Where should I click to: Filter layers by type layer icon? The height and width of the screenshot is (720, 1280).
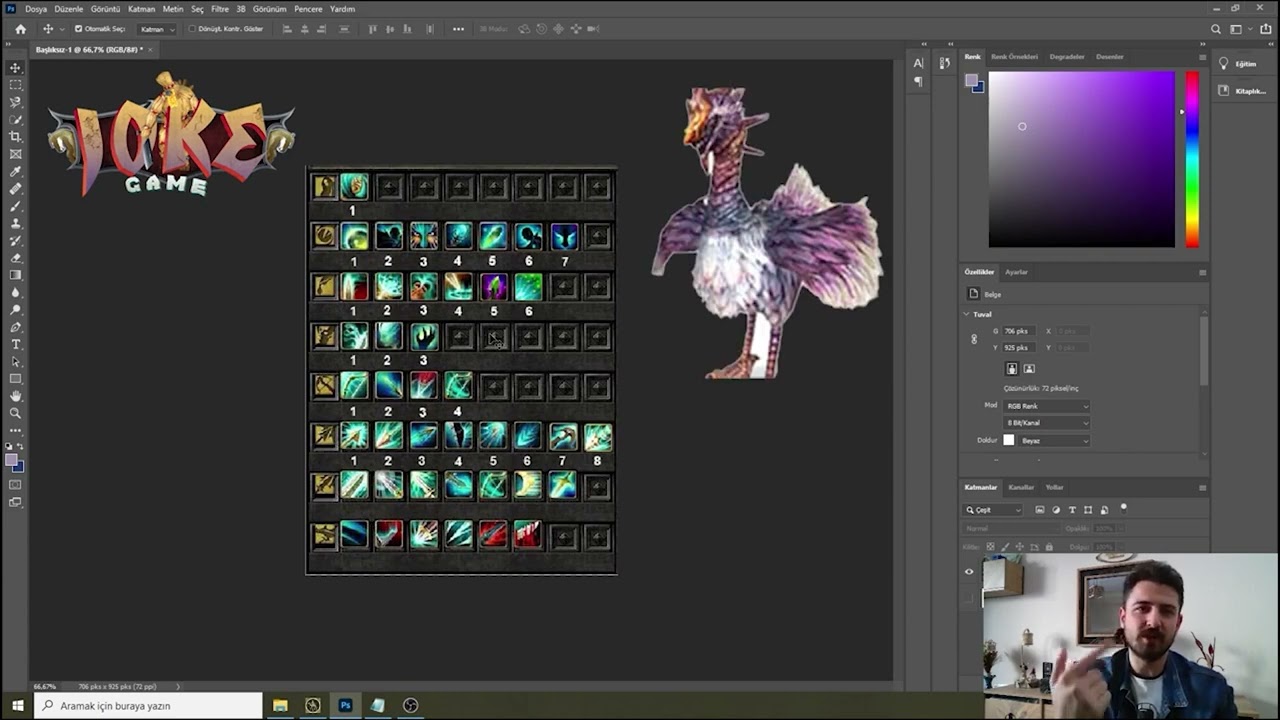click(x=1072, y=510)
